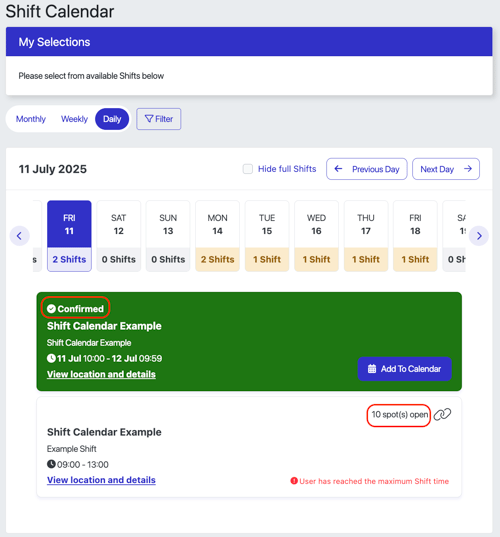Click clock icon beside 09:00 - 13:00

[51, 464]
